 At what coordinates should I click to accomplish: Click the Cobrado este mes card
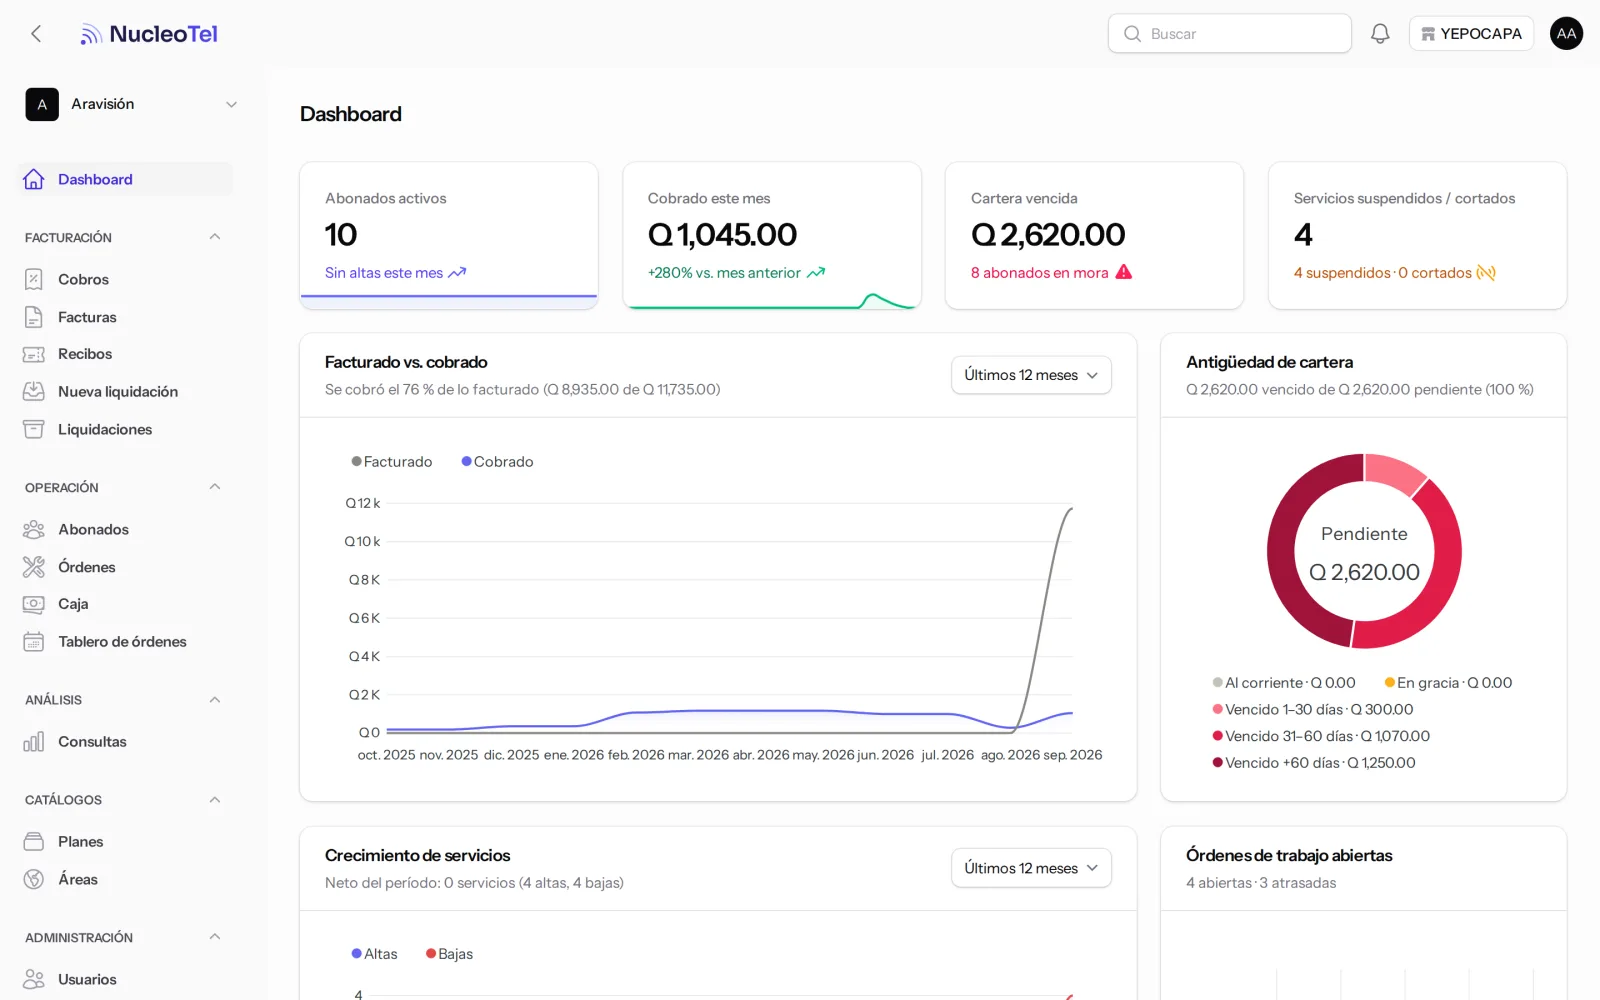point(772,236)
